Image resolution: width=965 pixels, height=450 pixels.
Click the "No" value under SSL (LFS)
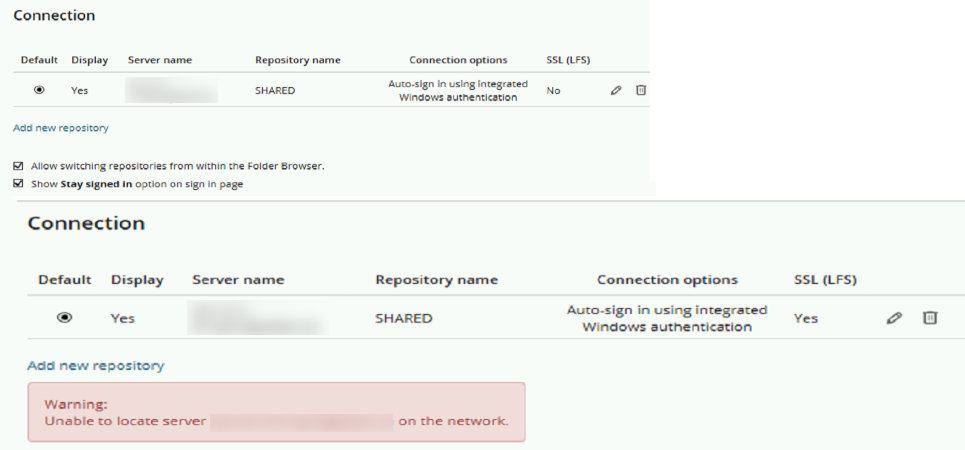[553, 90]
